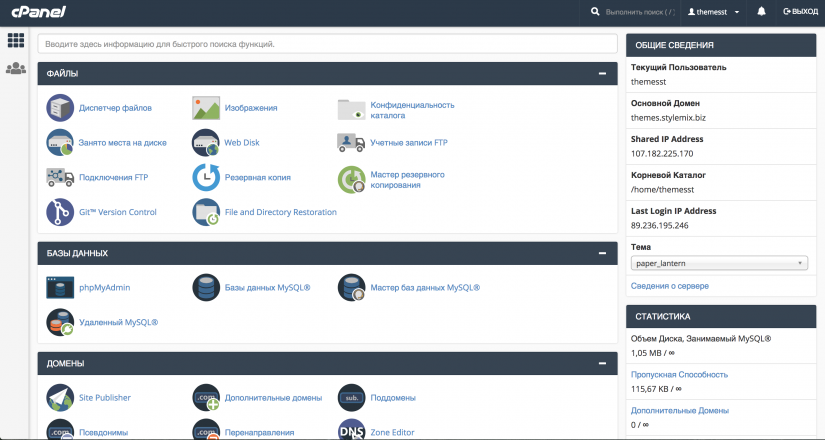Open the Zone Editor text link

pos(392,432)
